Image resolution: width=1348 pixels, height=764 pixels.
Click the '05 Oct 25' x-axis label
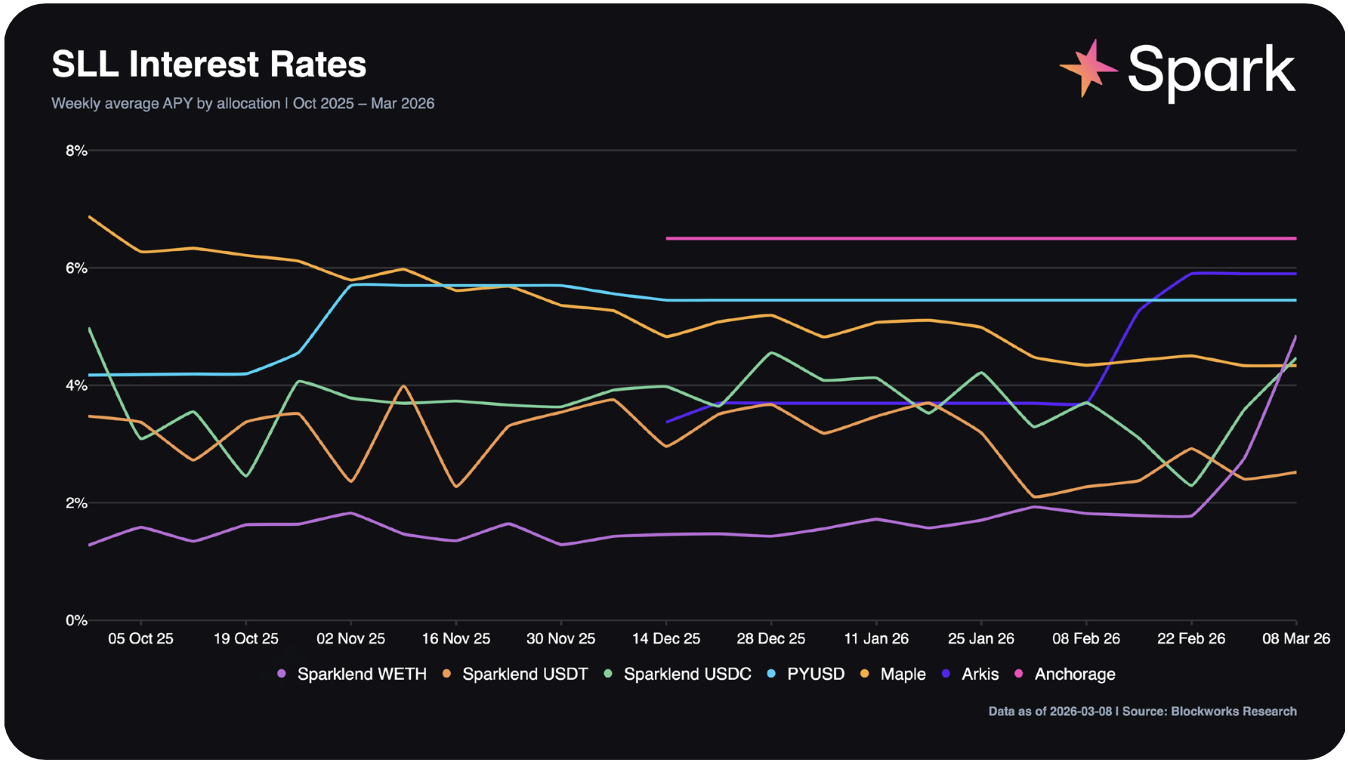[x=141, y=638]
